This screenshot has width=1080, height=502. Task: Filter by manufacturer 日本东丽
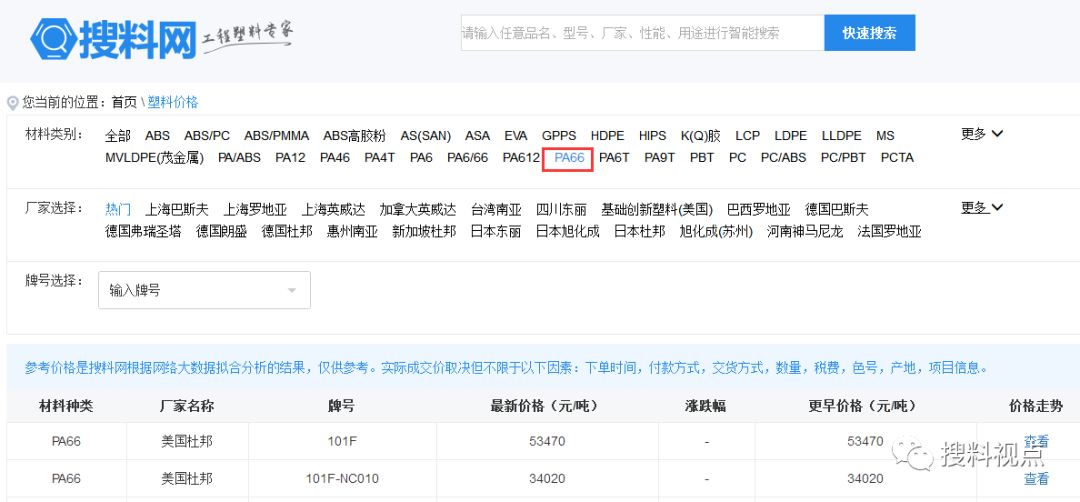[x=496, y=231]
